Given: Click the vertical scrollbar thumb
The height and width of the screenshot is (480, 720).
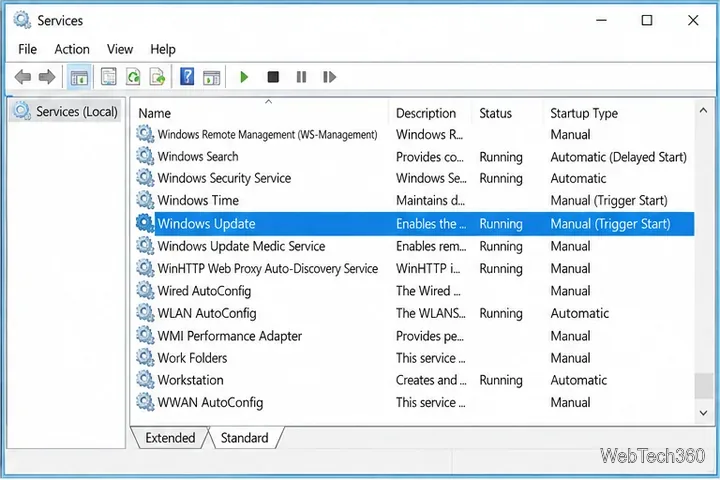Looking at the screenshot, I should click(x=703, y=386).
